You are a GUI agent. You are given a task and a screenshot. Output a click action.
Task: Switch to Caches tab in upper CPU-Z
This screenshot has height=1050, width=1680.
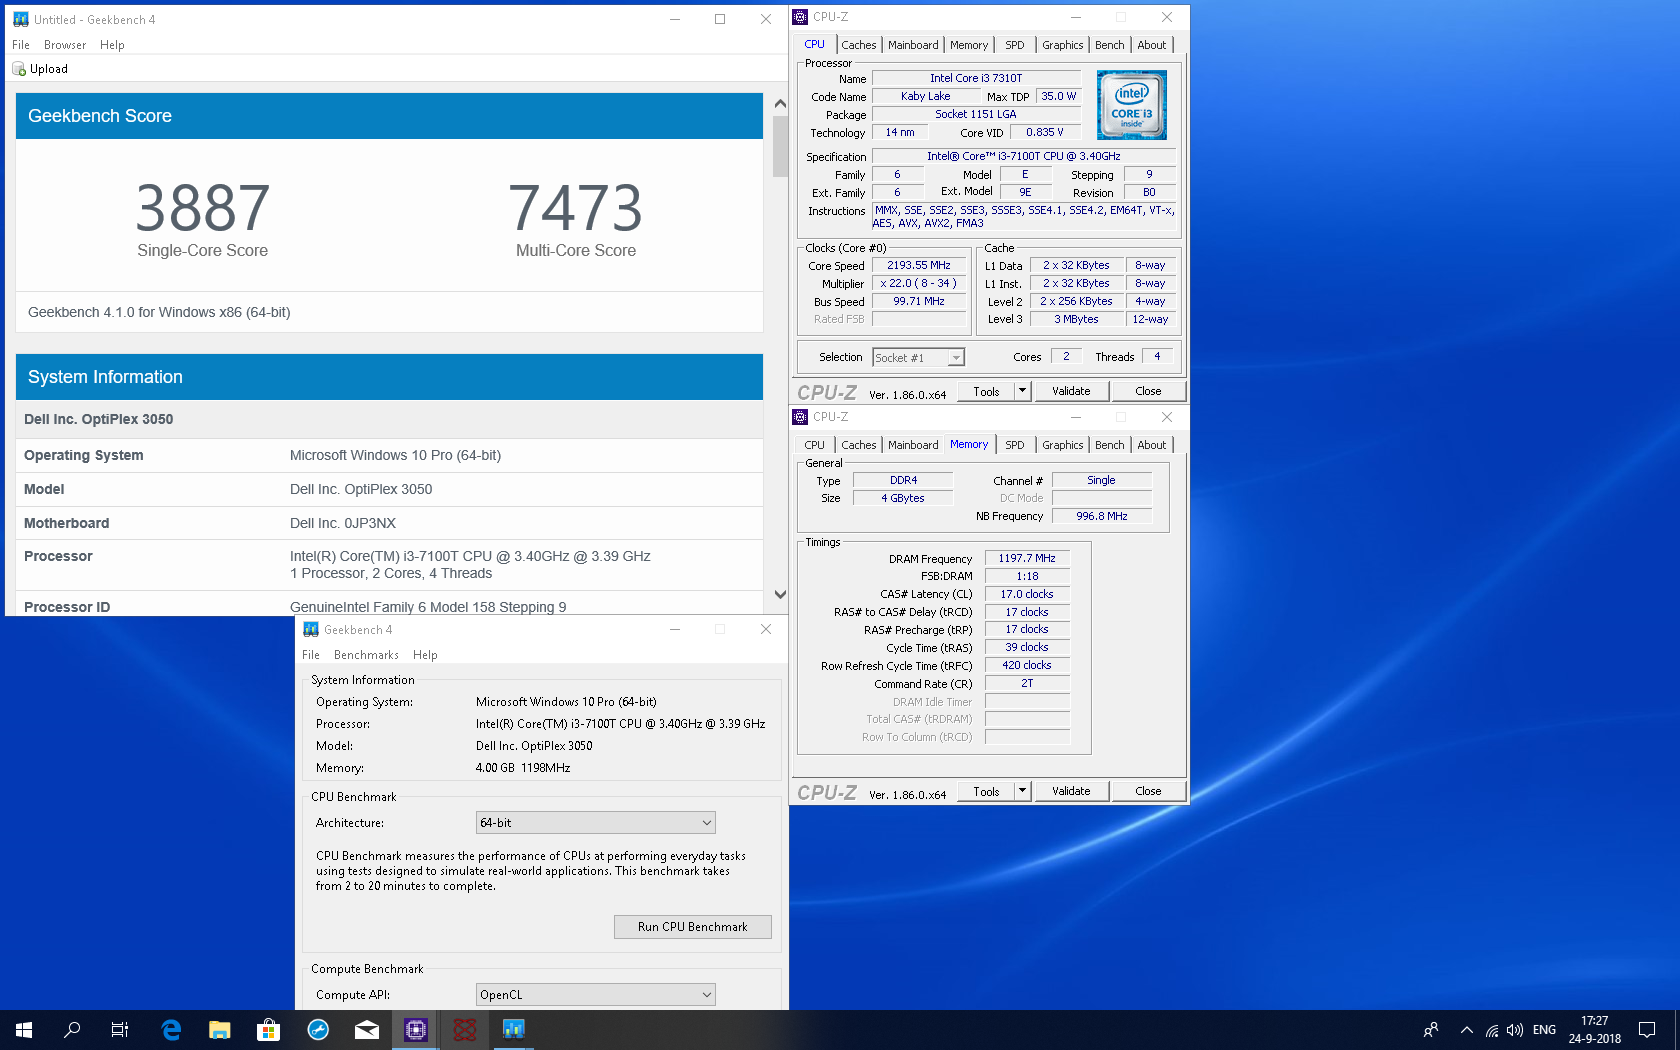[x=858, y=45]
